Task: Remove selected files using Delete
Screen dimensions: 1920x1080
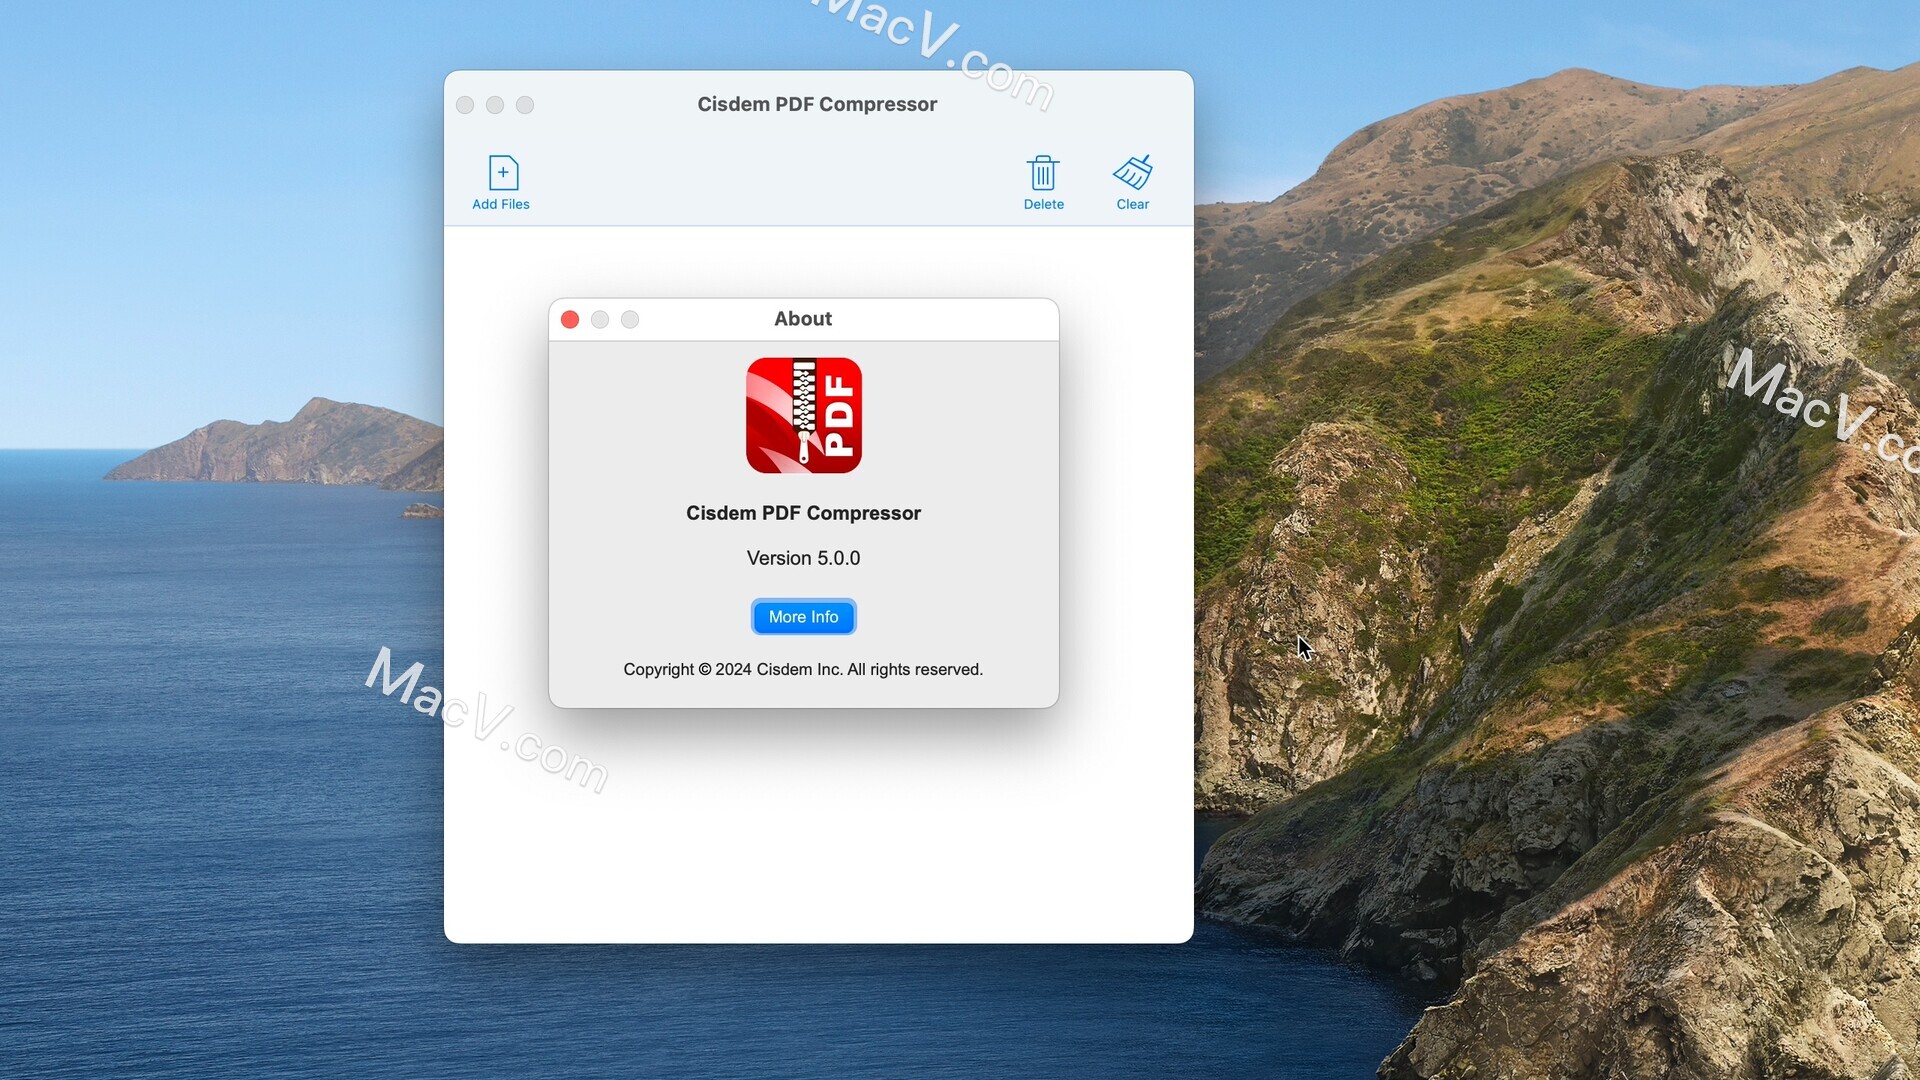Action: tap(1043, 182)
